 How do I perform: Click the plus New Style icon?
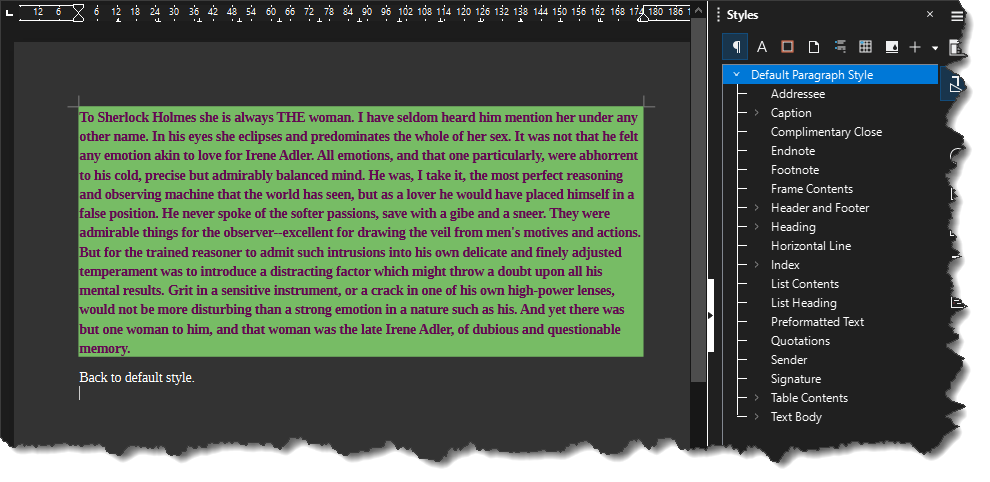915,47
